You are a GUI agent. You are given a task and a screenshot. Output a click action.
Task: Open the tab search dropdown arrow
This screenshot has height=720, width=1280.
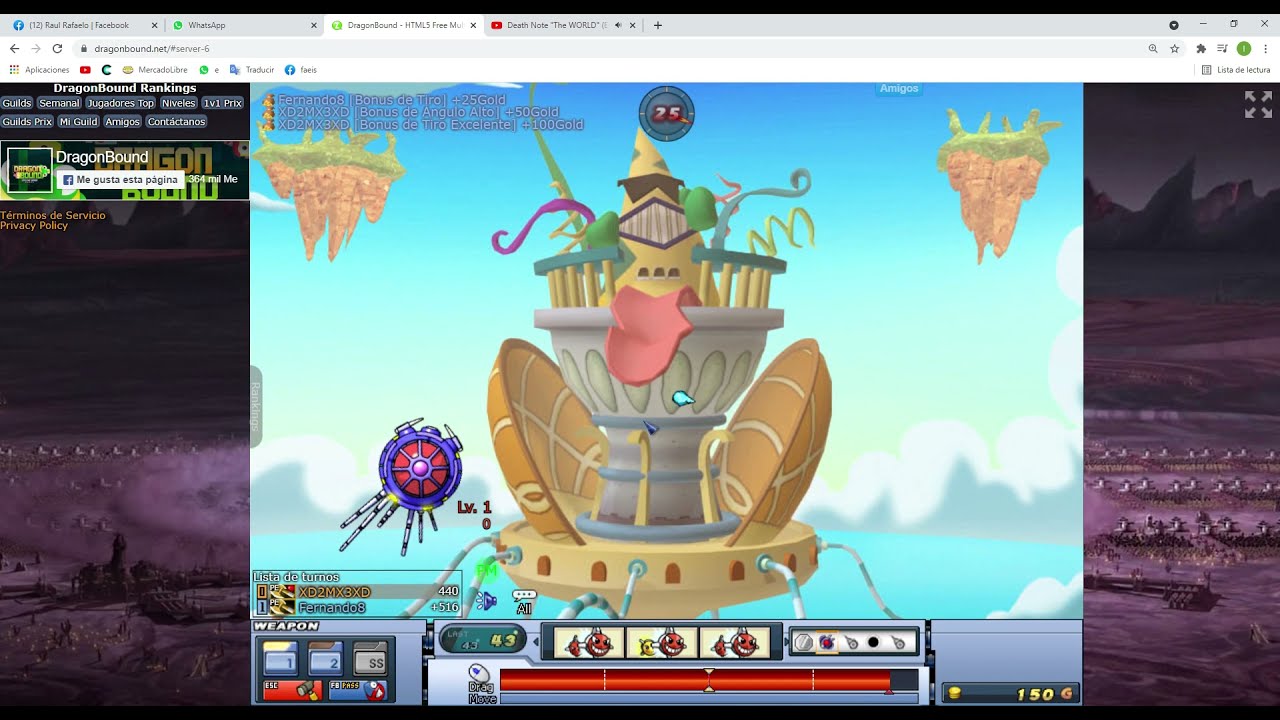1174,25
